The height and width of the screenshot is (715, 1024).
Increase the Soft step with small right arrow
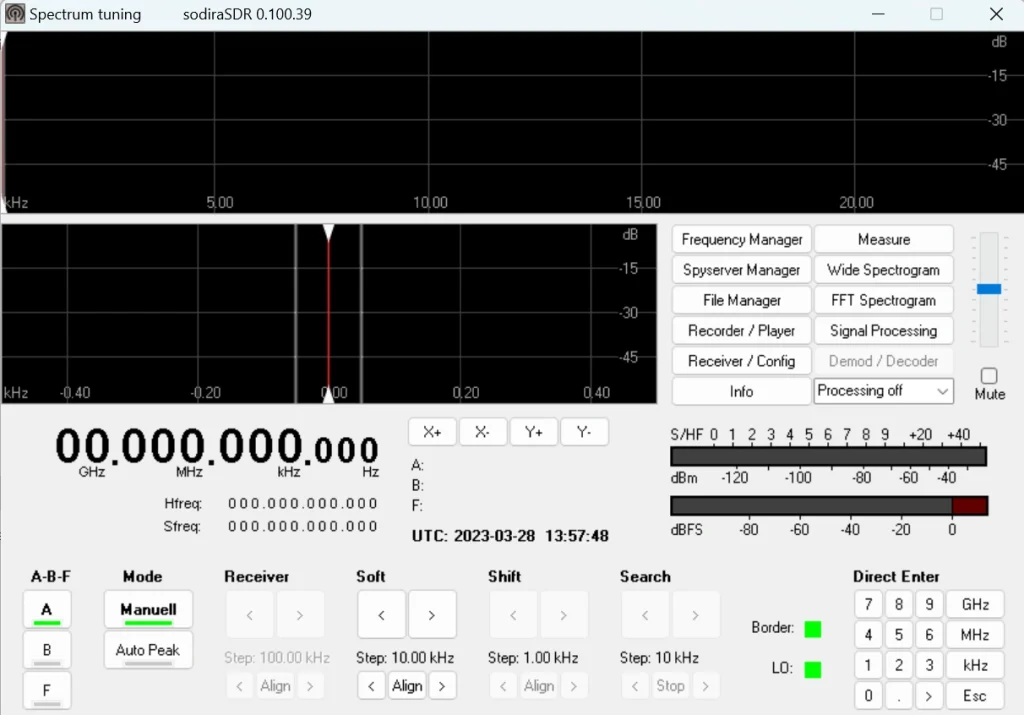tap(442, 686)
